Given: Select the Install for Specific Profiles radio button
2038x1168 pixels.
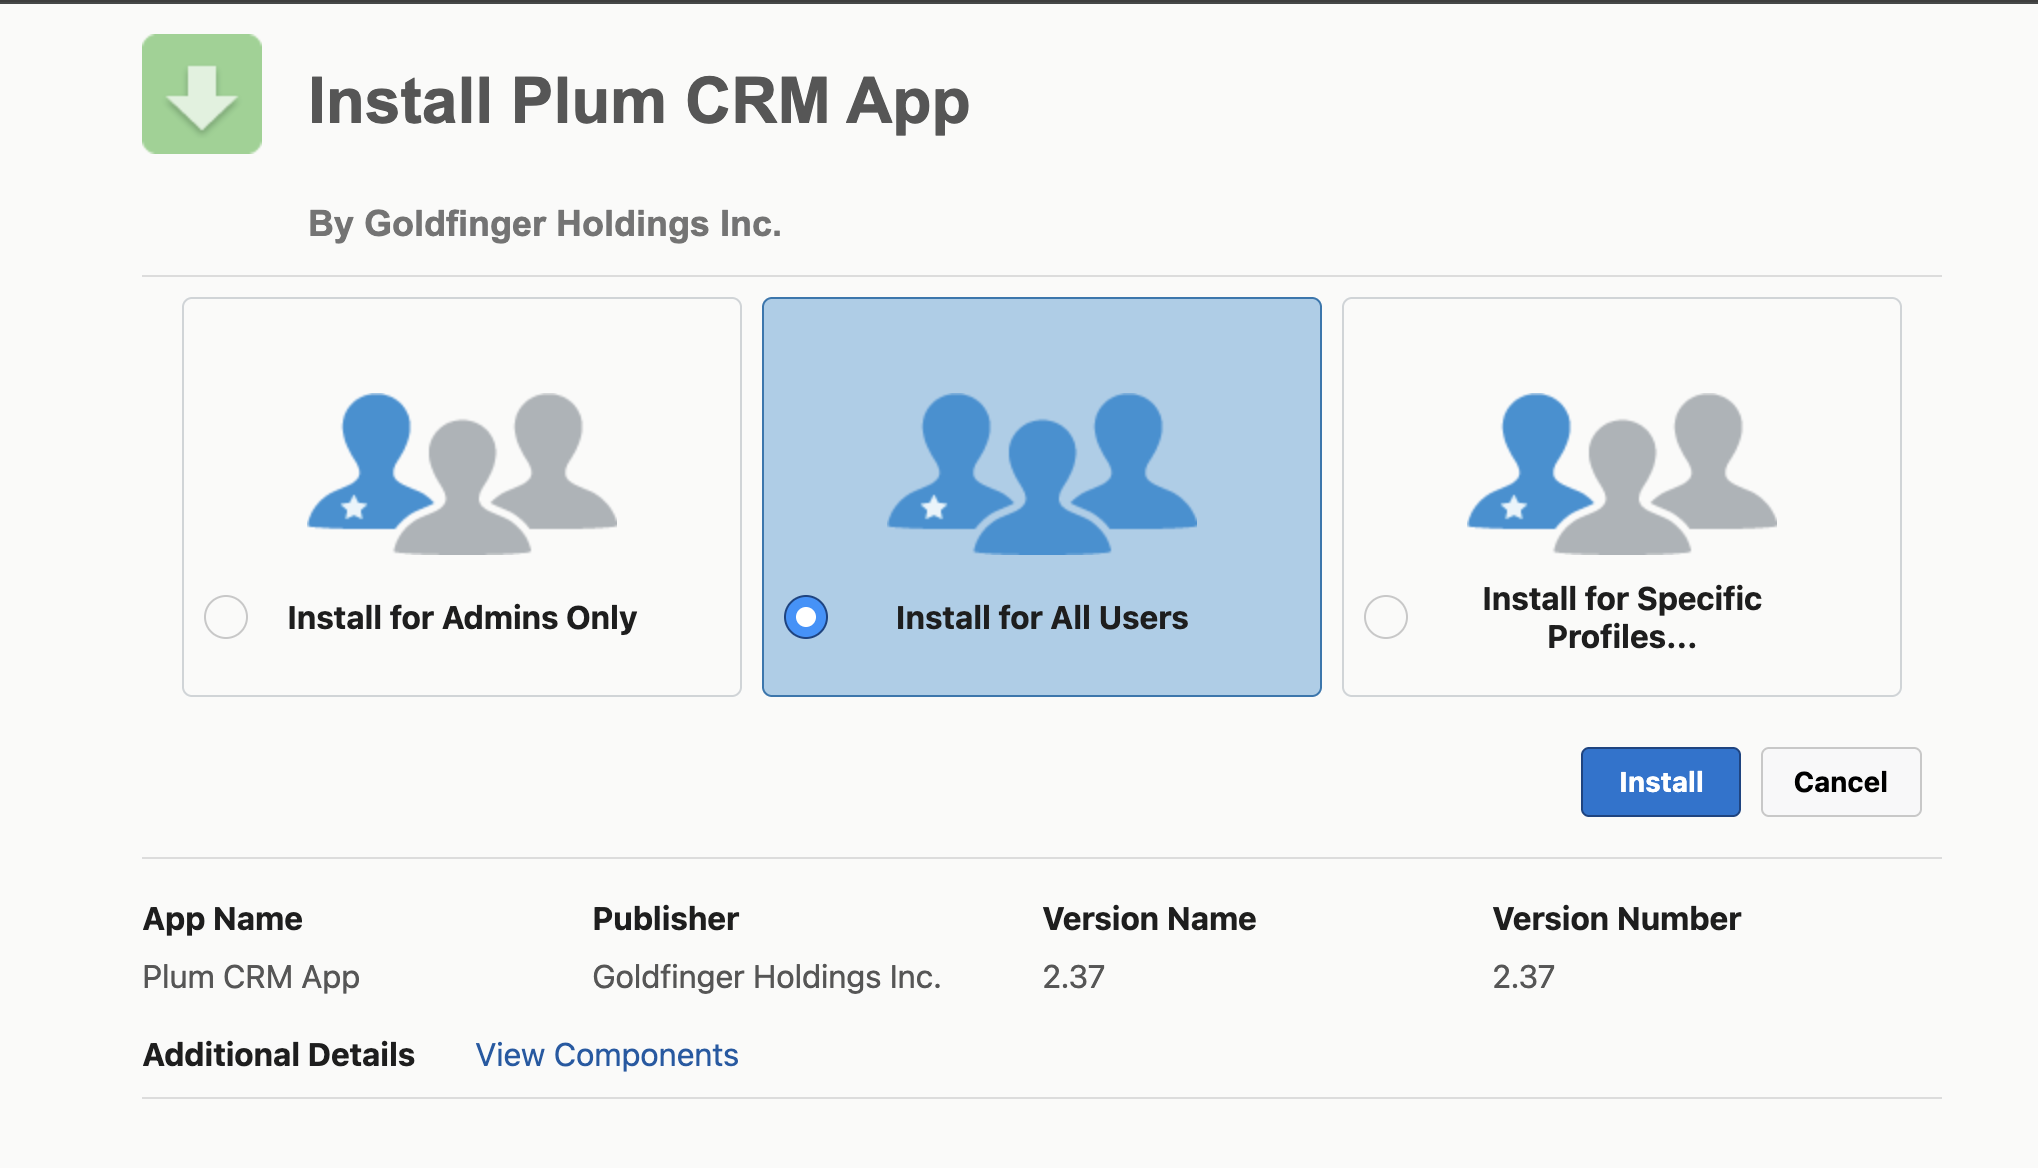Looking at the screenshot, I should point(1386,617).
